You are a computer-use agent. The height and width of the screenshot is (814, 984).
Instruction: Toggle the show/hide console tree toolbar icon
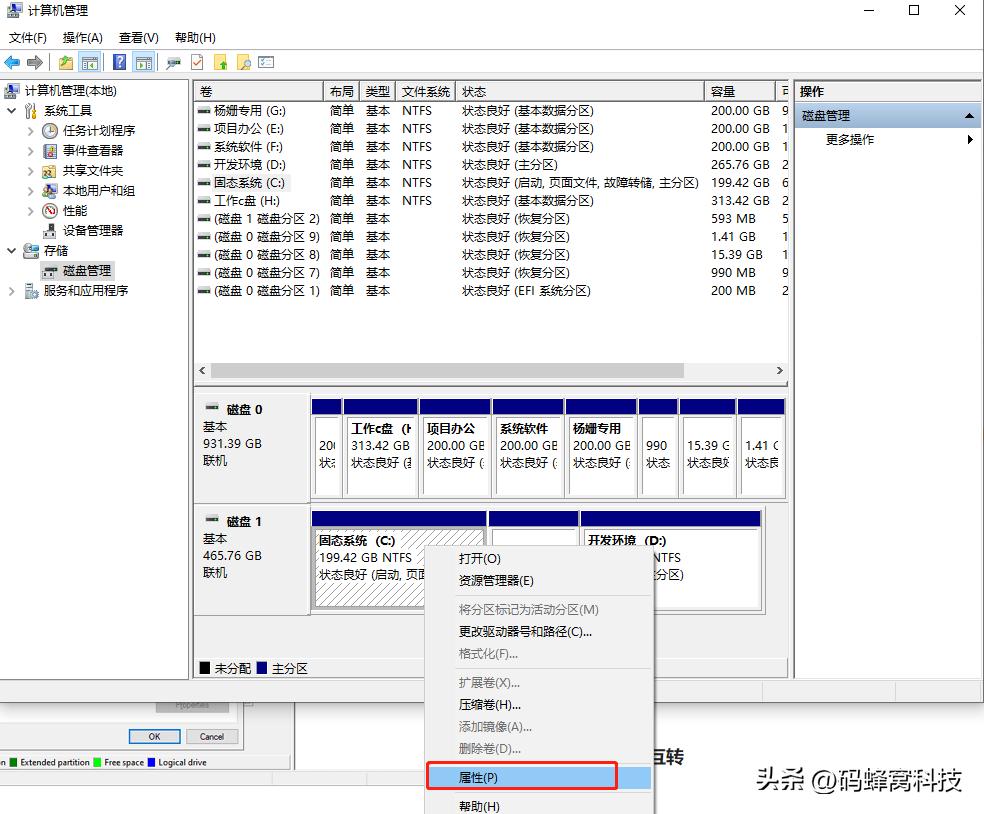(92, 62)
